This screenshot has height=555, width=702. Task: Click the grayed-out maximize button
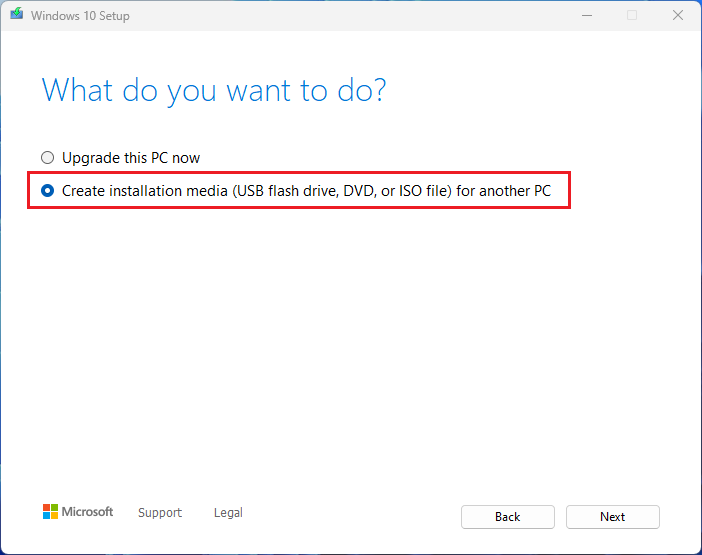(x=632, y=16)
